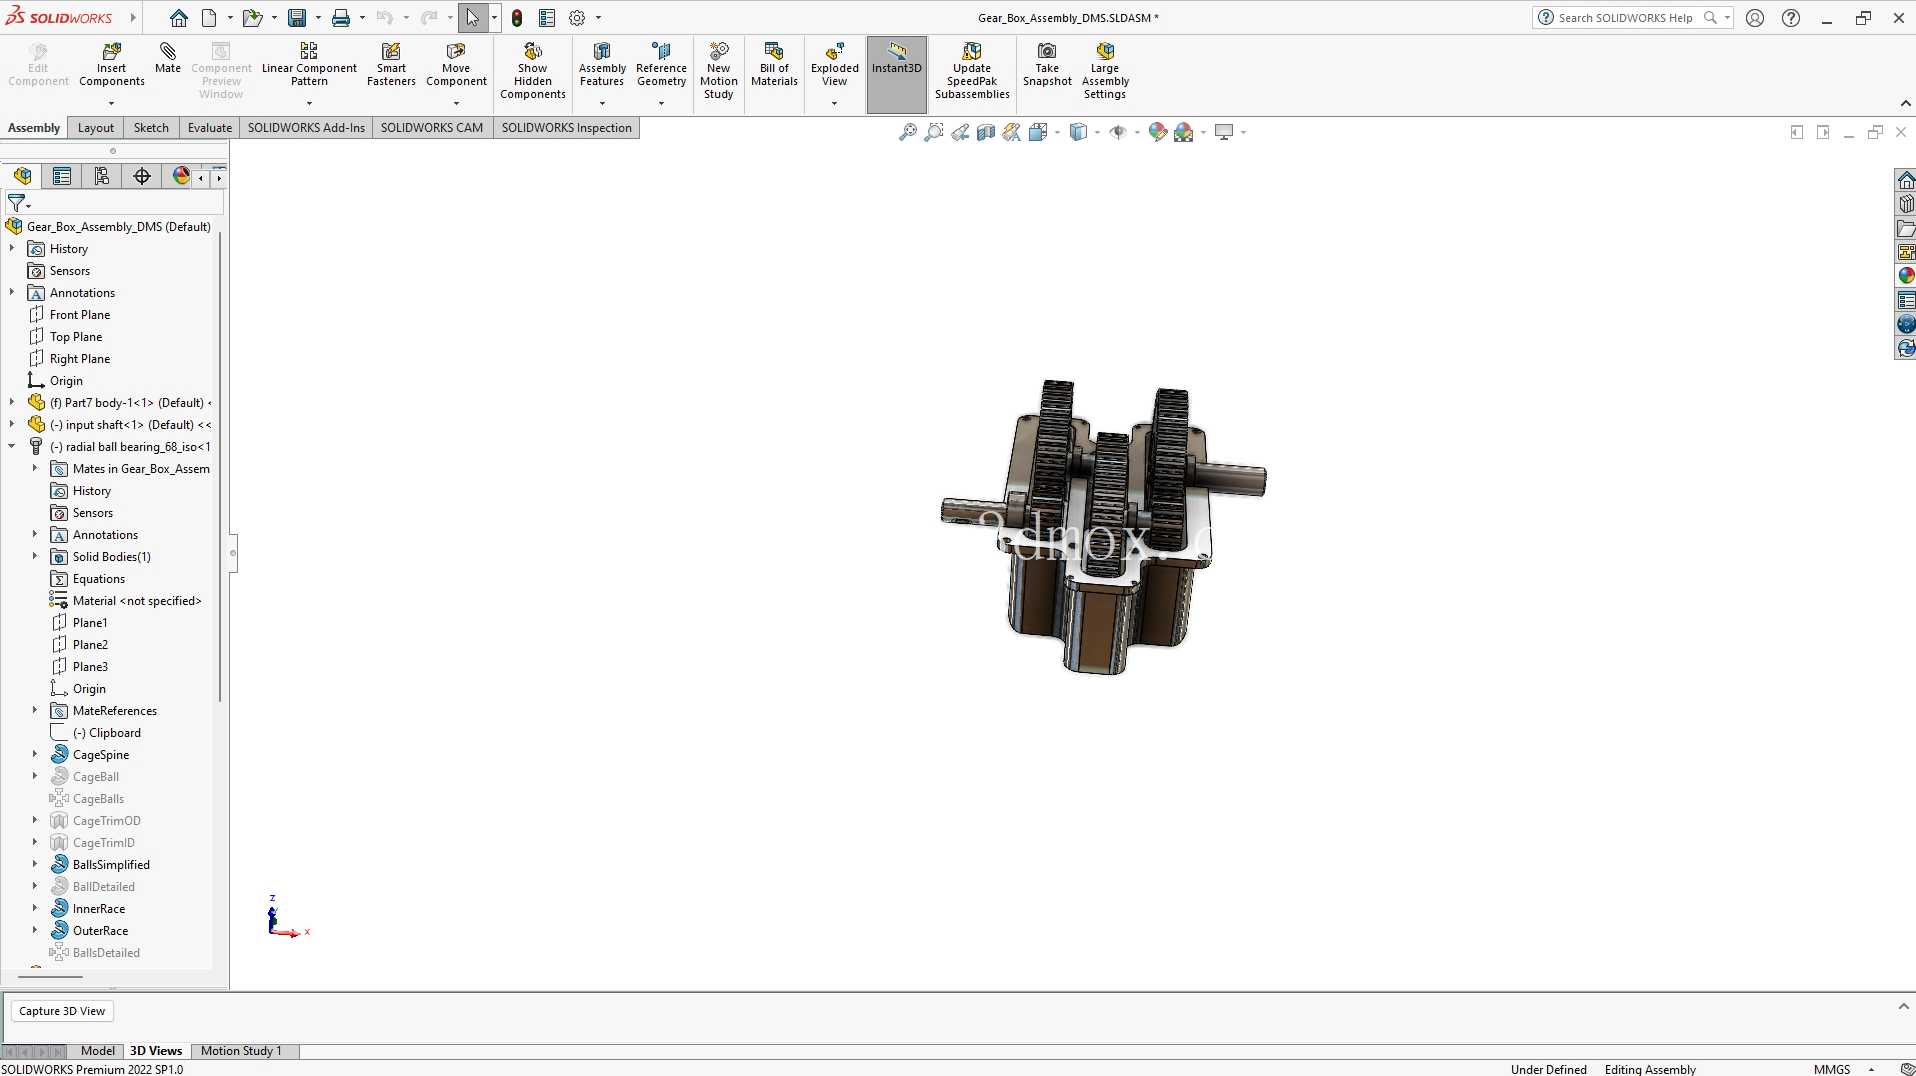This screenshot has width=1916, height=1076.
Task: Expand Solid Bodies(1) folder
Action: pyautogui.click(x=35, y=556)
